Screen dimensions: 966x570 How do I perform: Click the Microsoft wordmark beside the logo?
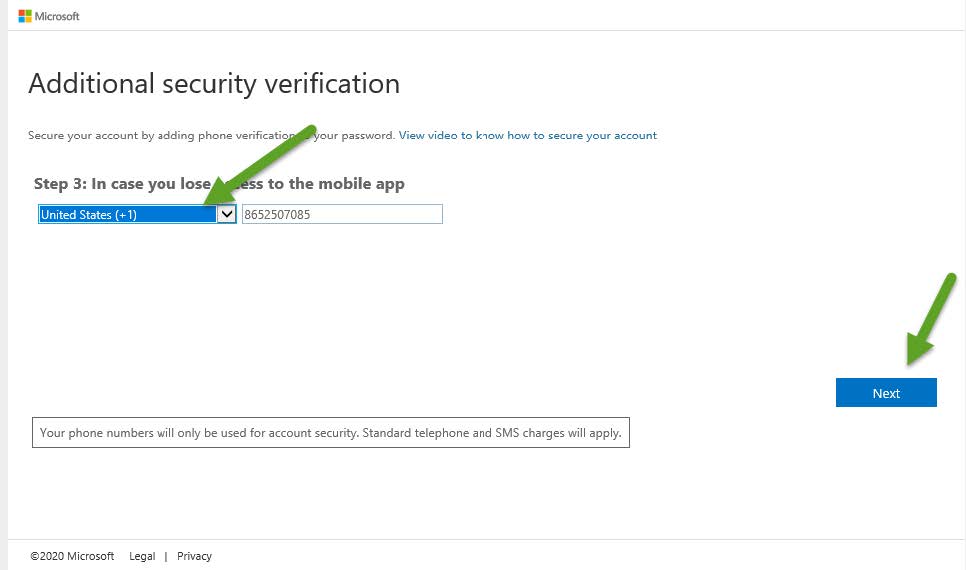pos(57,17)
